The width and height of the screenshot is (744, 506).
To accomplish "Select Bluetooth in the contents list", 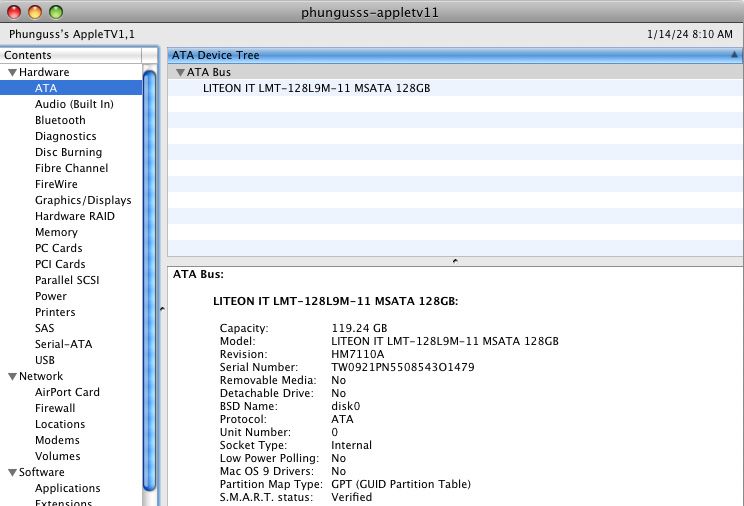I will pos(60,120).
